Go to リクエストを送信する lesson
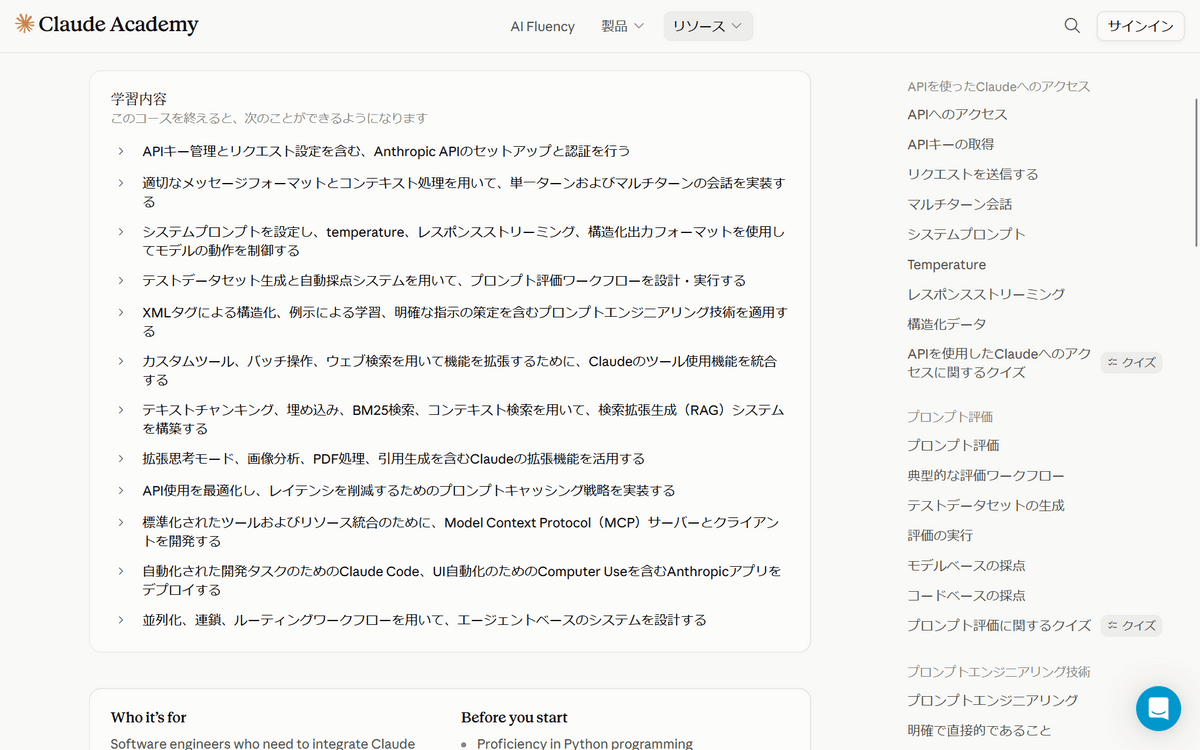This screenshot has width=1200, height=750. pyautogui.click(x=972, y=174)
